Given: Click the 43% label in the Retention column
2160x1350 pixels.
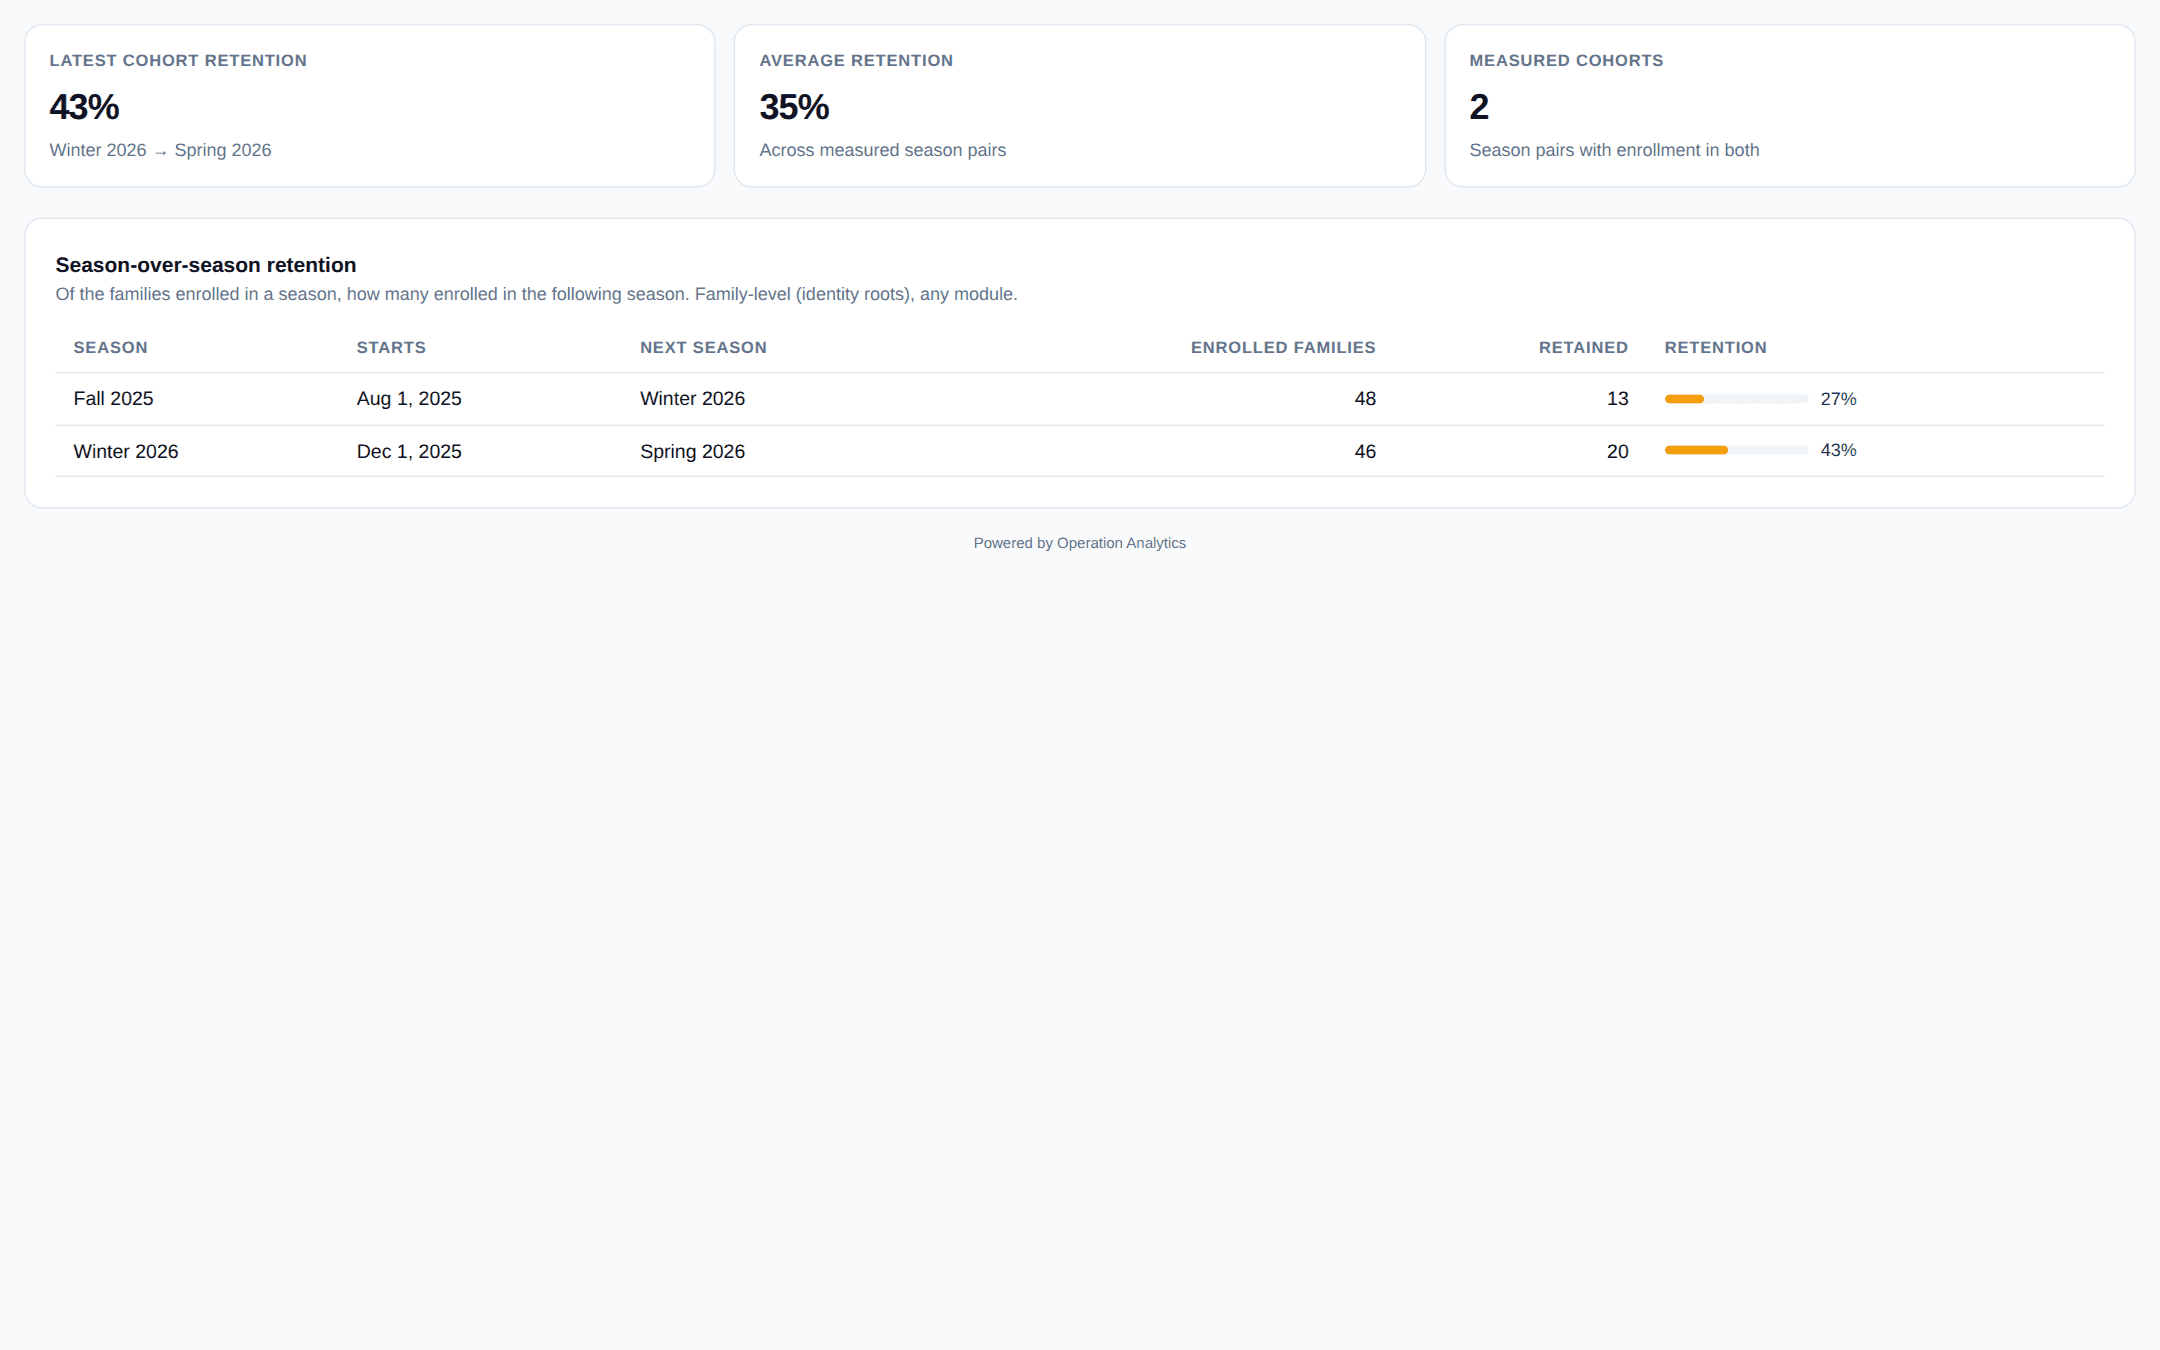Looking at the screenshot, I should (1838, 450).
